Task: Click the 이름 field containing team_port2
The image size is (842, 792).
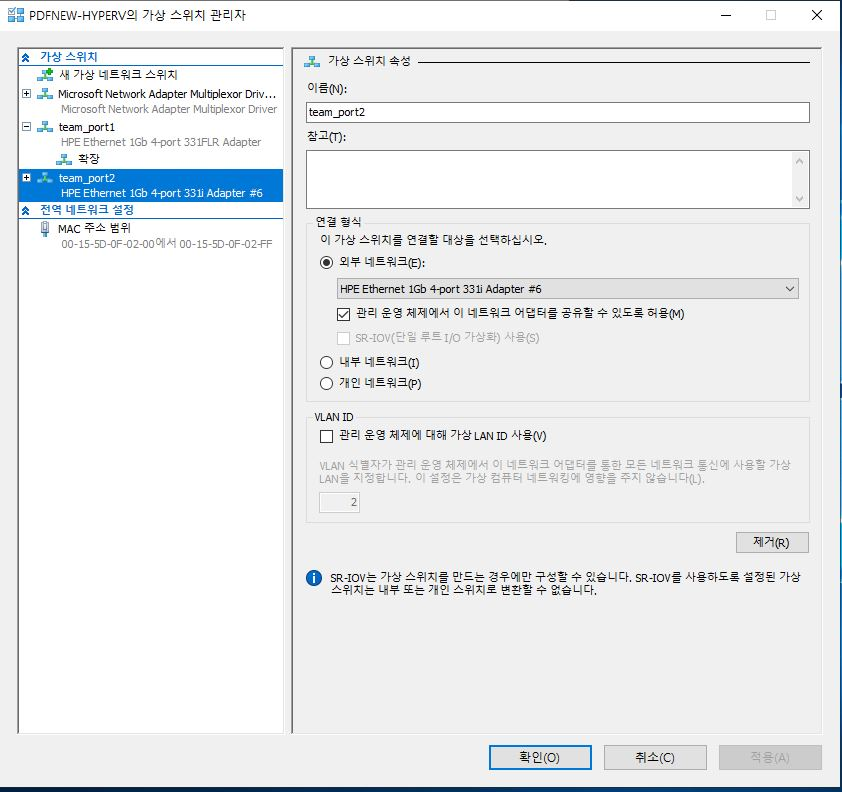Action: point(558,112)
